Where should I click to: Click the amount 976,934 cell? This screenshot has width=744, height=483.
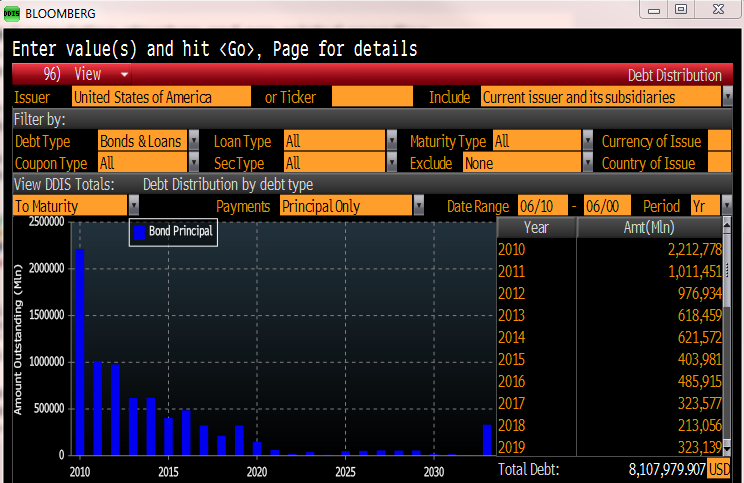[x=700, y=293]
